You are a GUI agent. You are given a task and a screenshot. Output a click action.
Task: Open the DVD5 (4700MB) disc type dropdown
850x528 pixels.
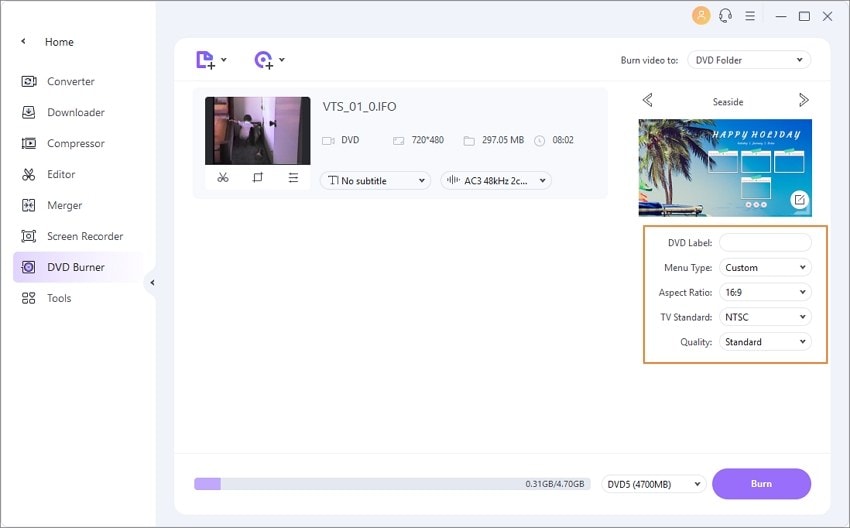[653, 484]
